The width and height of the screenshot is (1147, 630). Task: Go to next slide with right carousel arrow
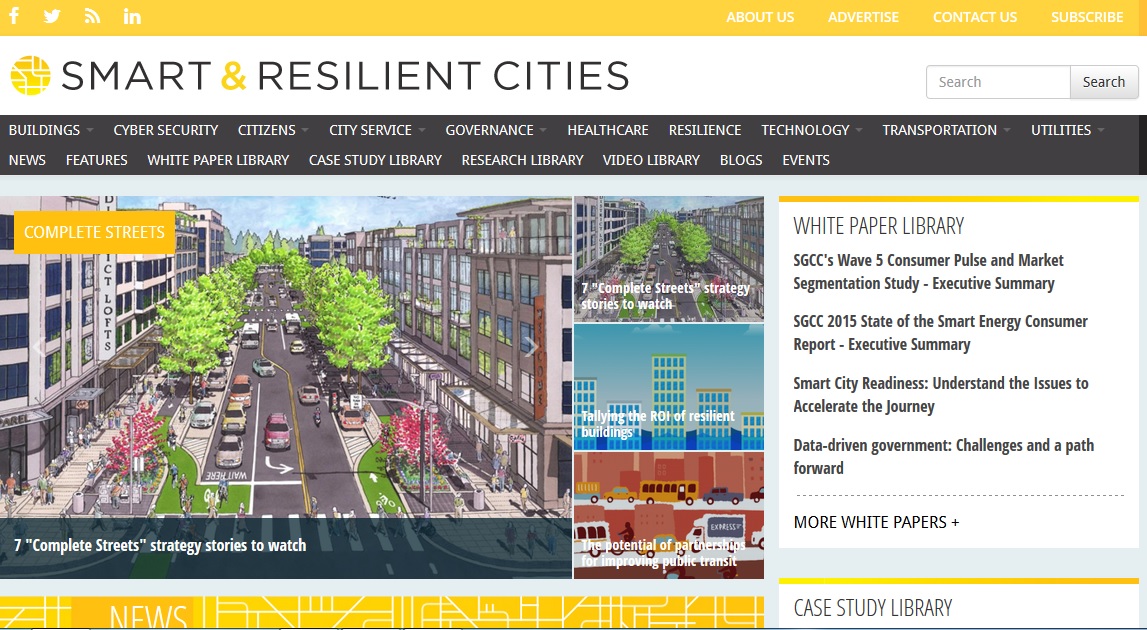[x=532, y=347]
